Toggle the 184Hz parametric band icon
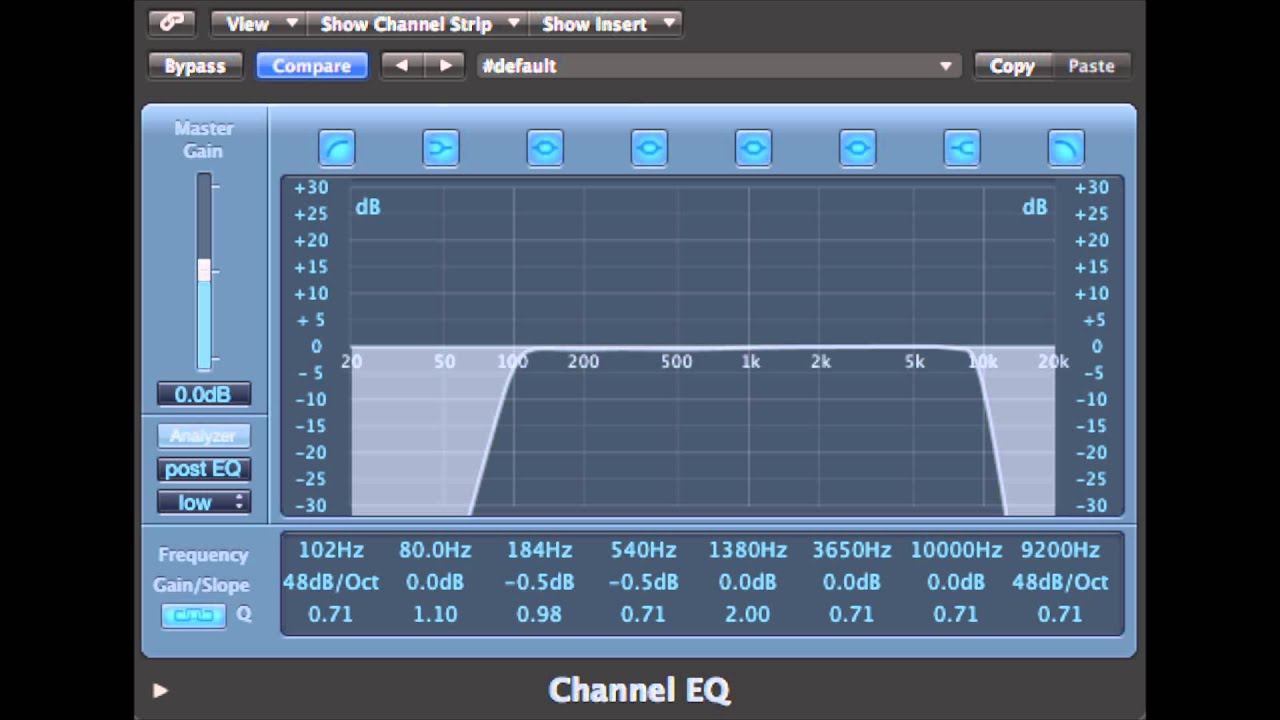Image resolution: width=1280 pixels, height=720 pixels. [x=545, y=149]
